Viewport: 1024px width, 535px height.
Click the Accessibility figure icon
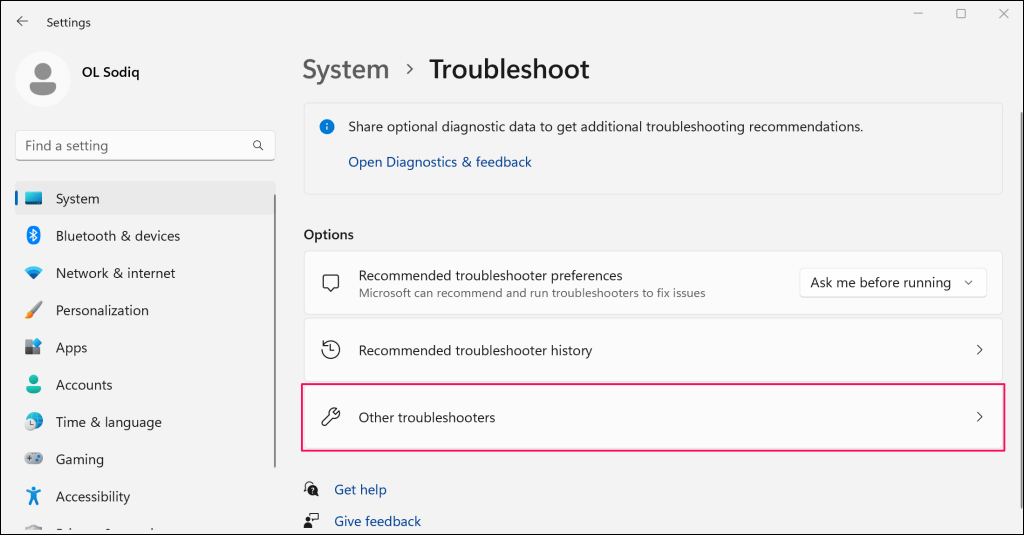coord(34,496)
